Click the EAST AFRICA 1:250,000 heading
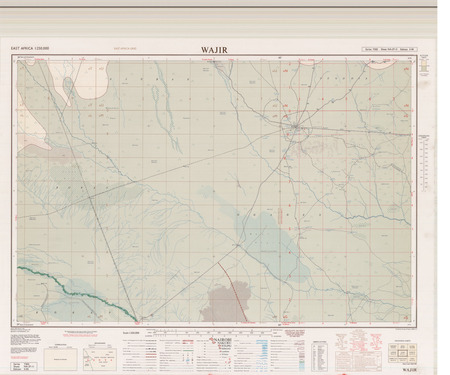Viewport: 450px width, 375px height. [30, 48]
